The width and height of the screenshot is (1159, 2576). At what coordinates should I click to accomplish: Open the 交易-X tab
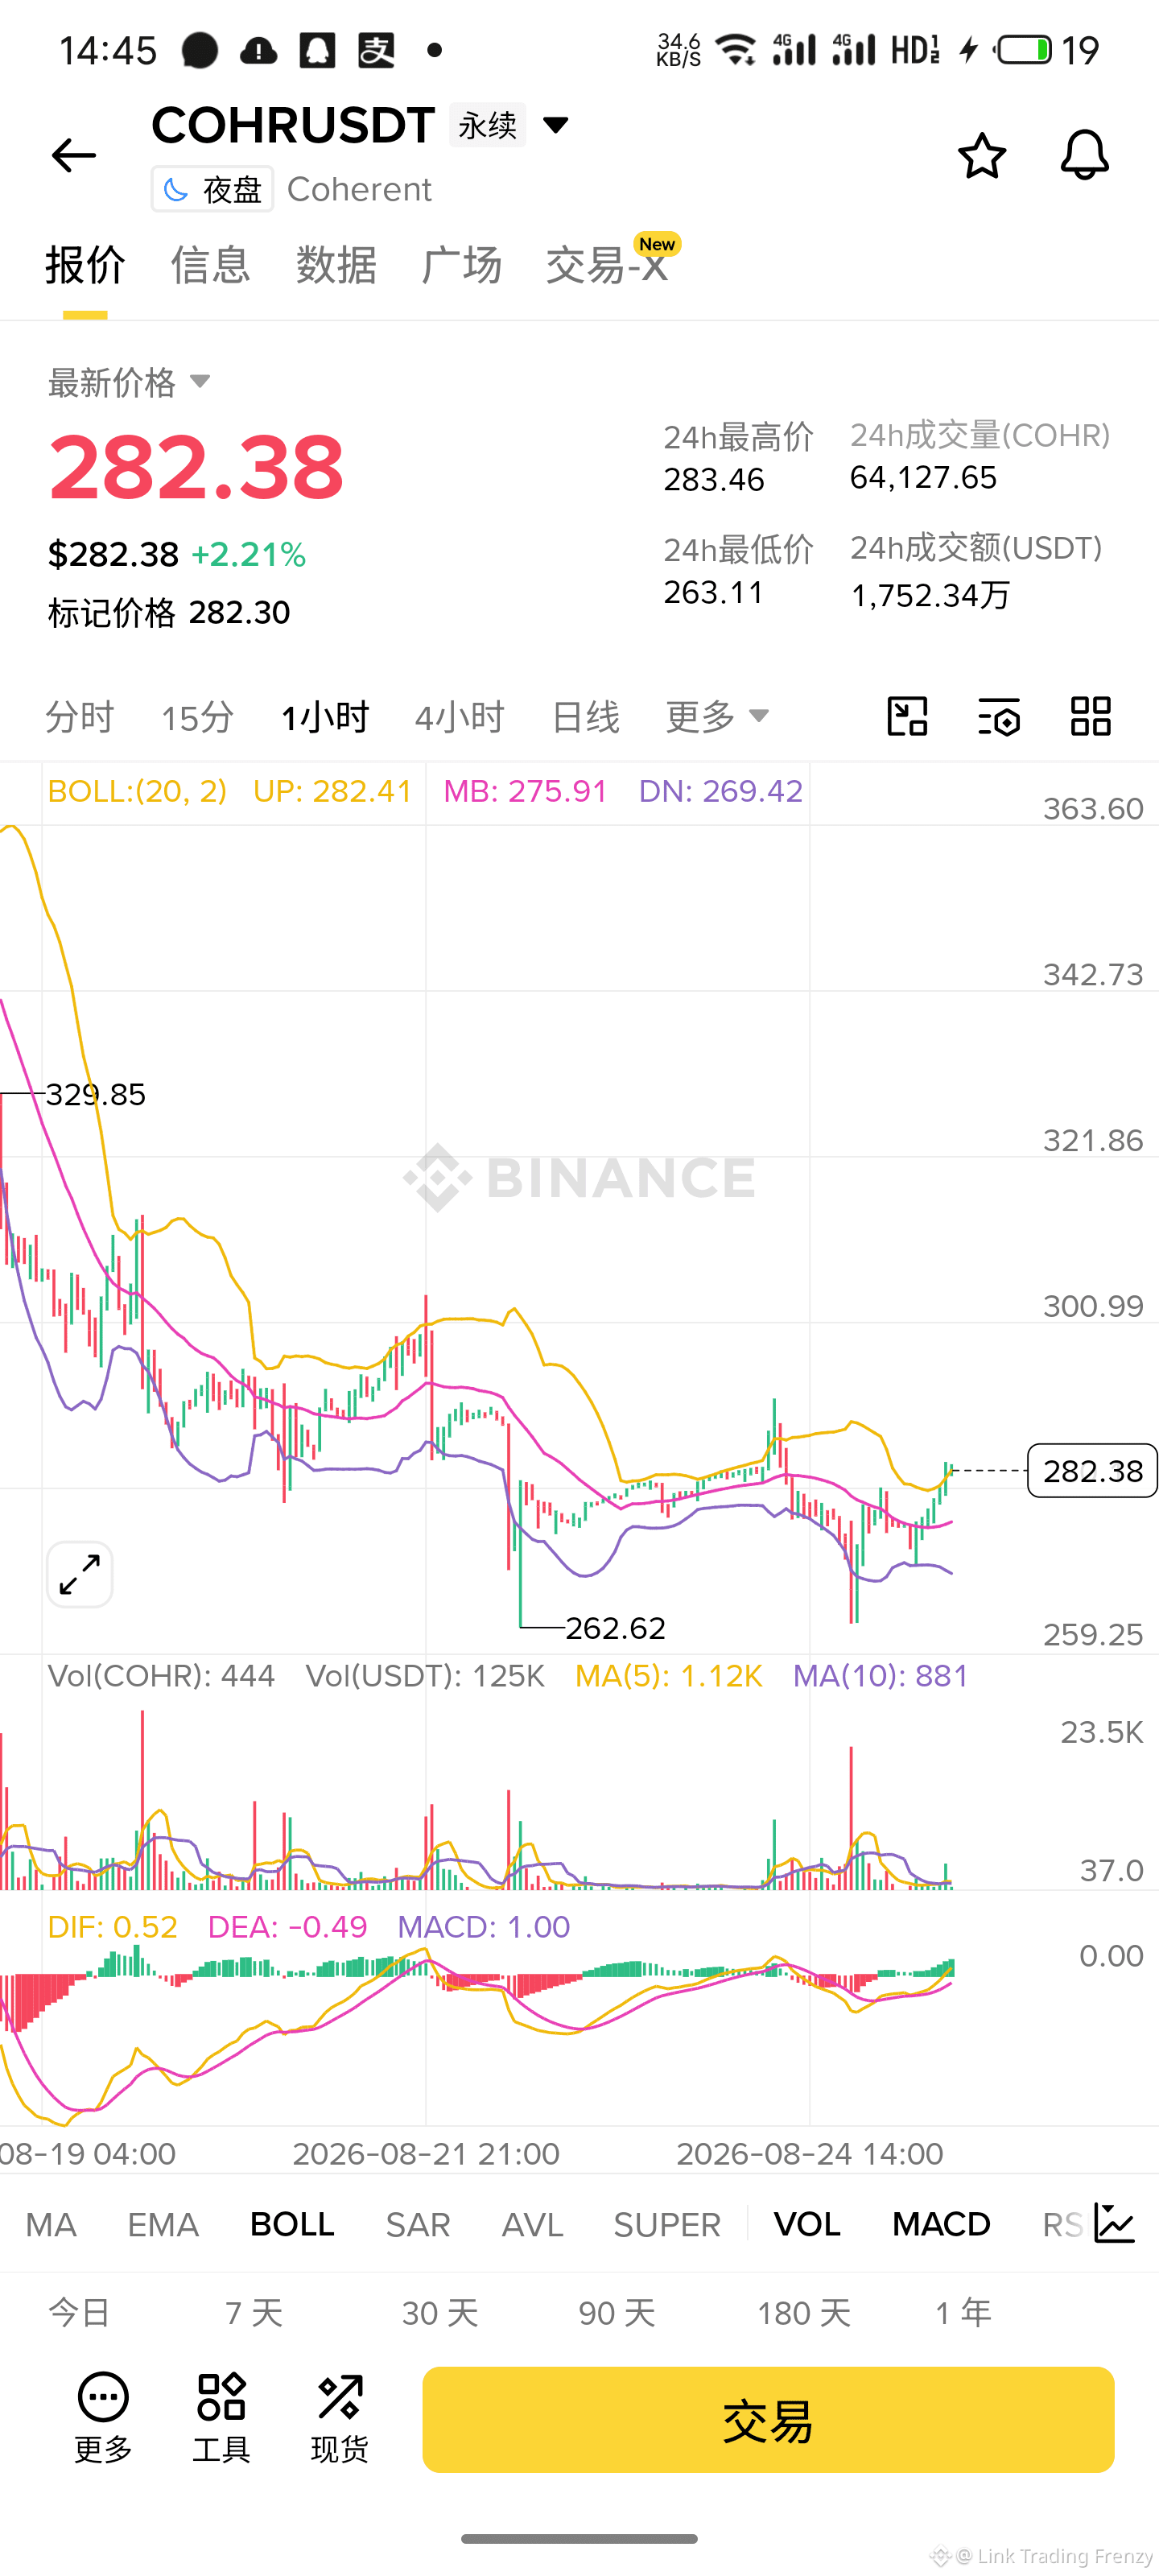point(607,266)
